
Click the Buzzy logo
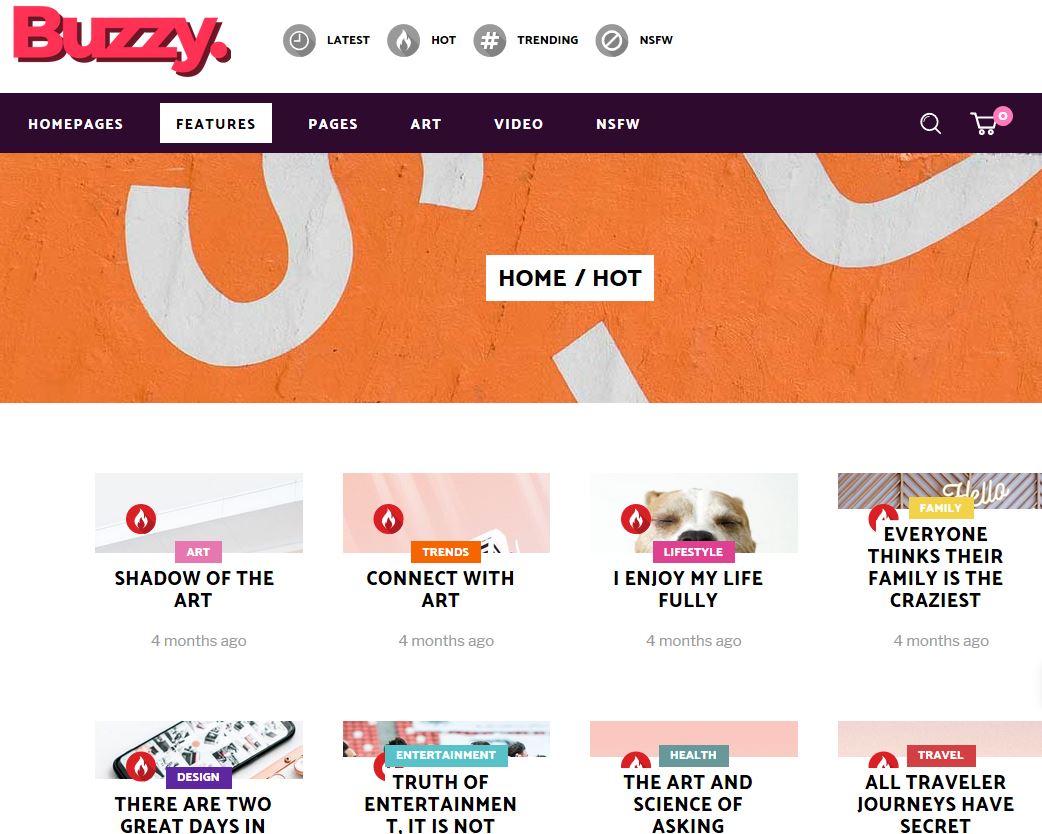(x=122, y=41)
